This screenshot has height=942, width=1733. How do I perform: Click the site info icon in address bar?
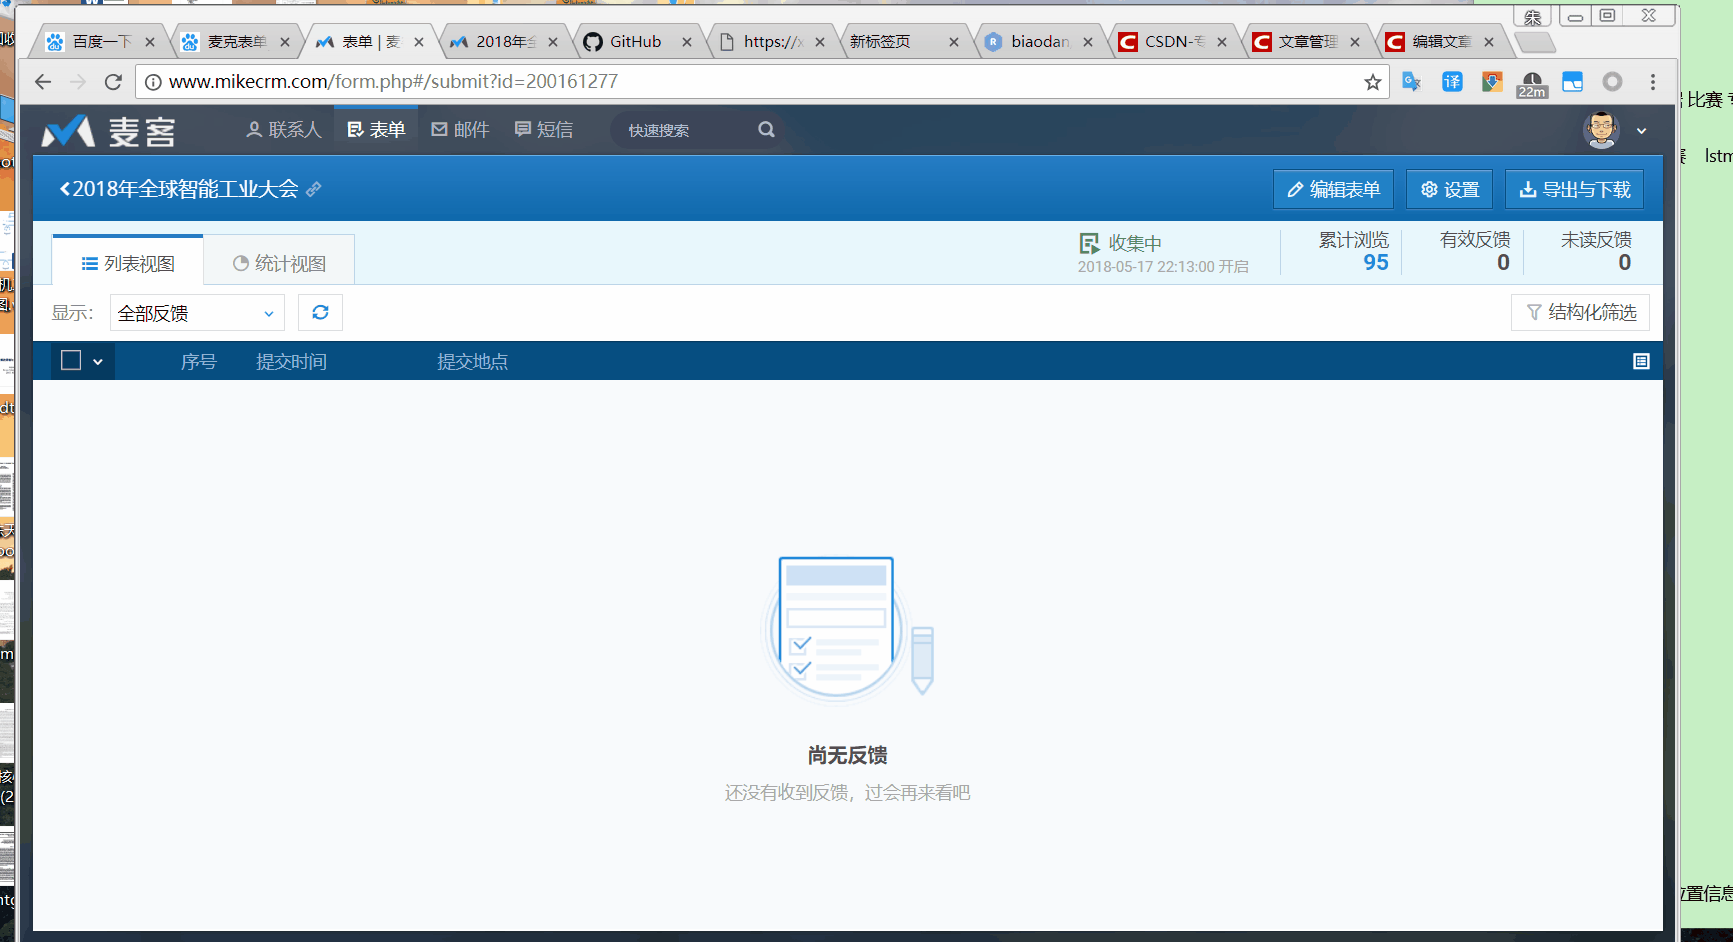(153, 82)
